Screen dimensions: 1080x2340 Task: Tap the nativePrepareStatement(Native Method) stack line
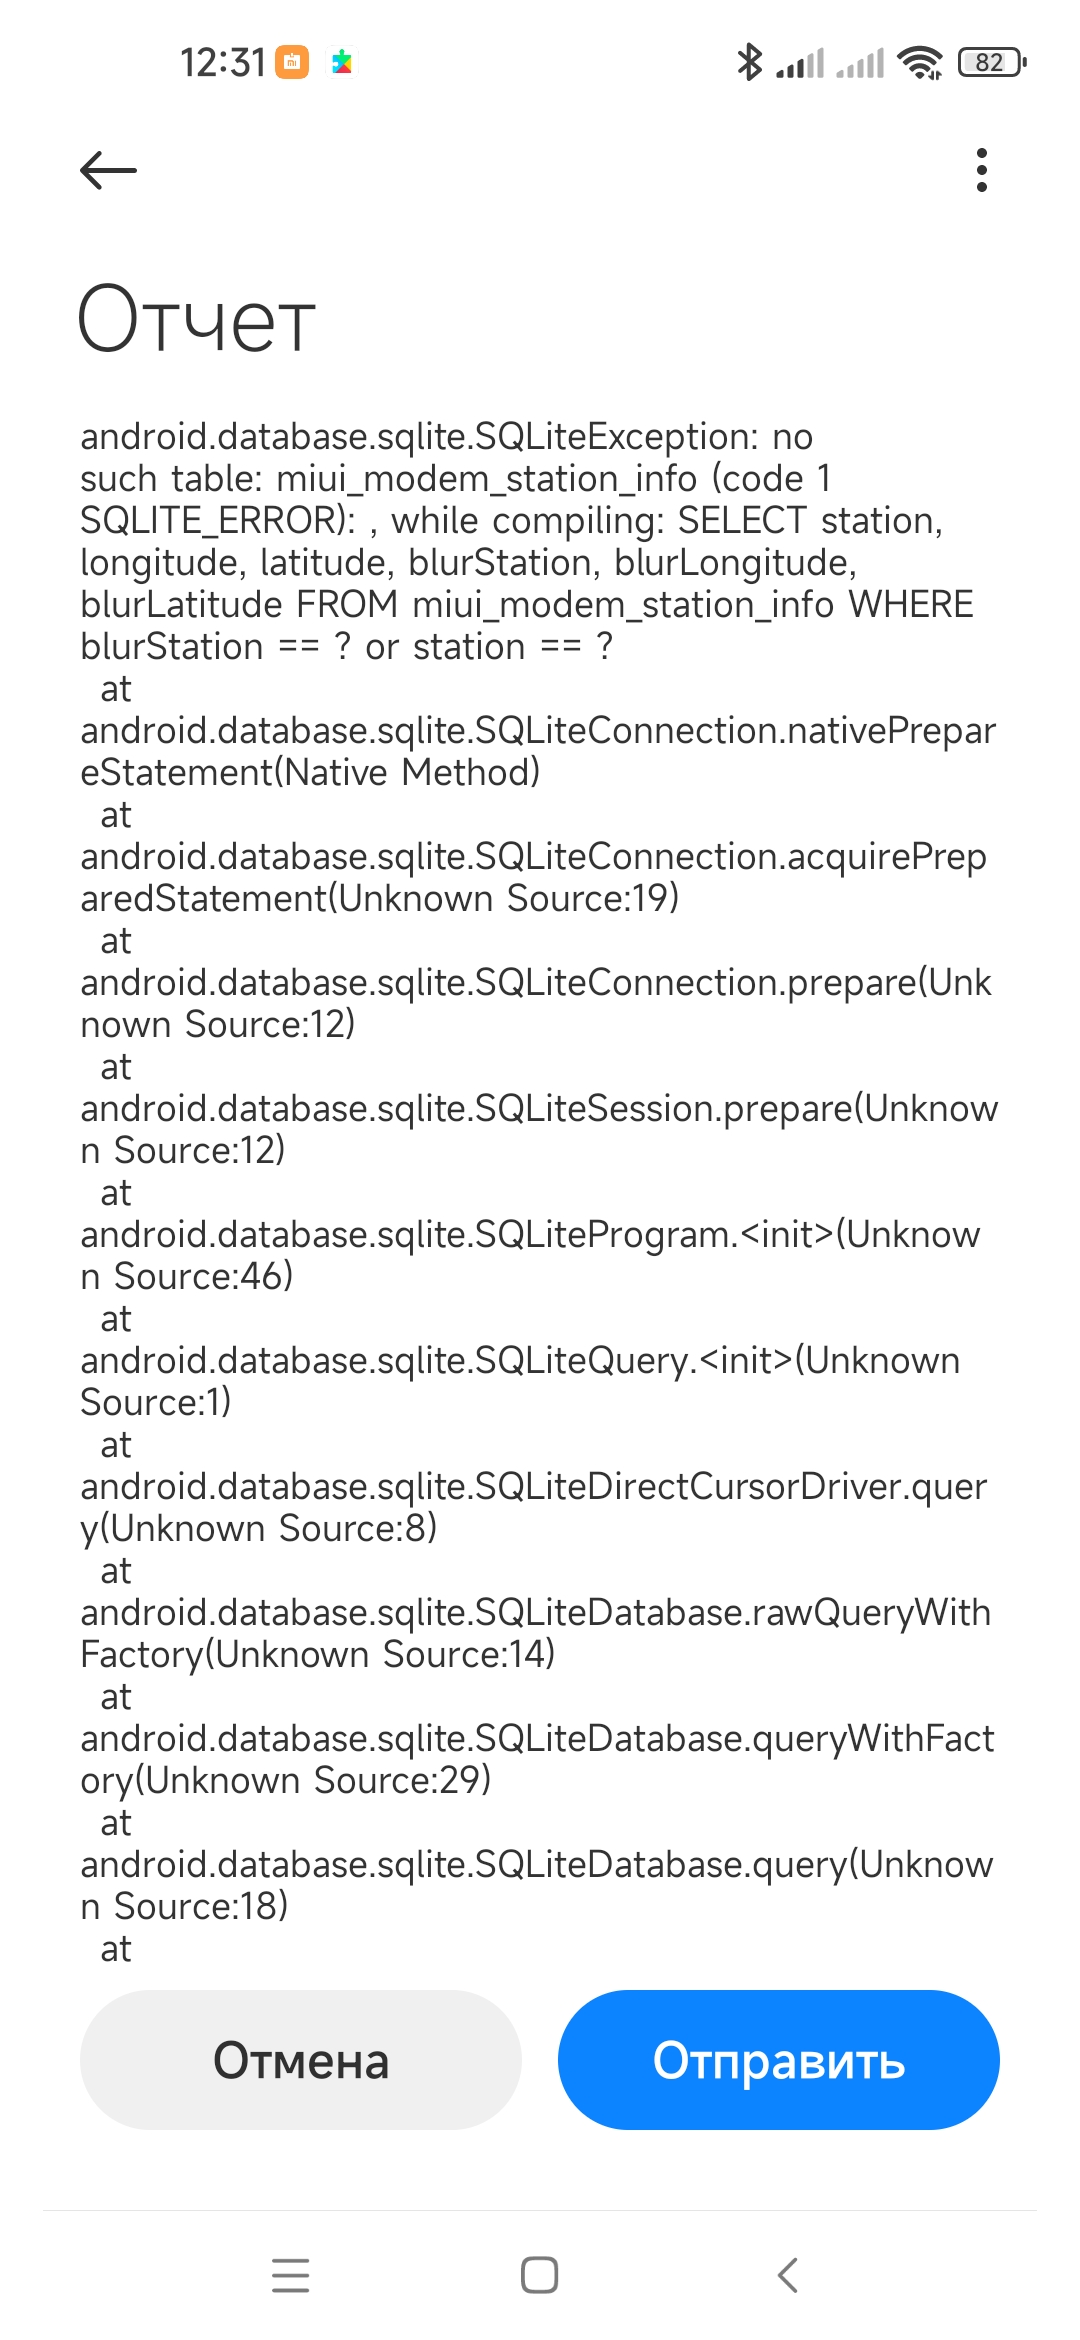pyautogui.click(x=538, y=751)
